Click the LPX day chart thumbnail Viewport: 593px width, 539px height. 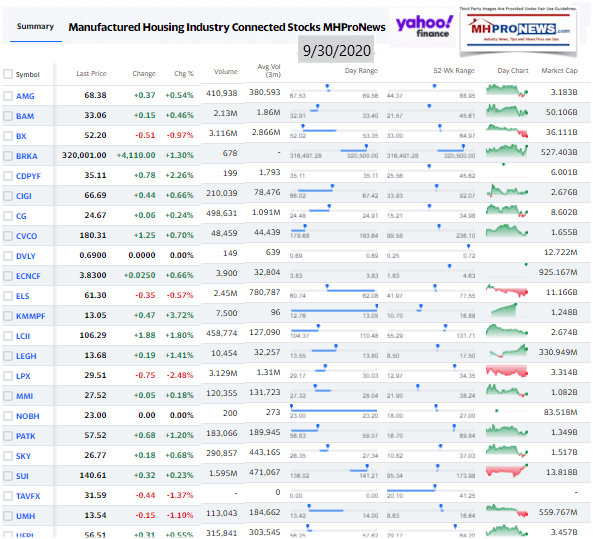pyautogui.click(x=507, y=371)
